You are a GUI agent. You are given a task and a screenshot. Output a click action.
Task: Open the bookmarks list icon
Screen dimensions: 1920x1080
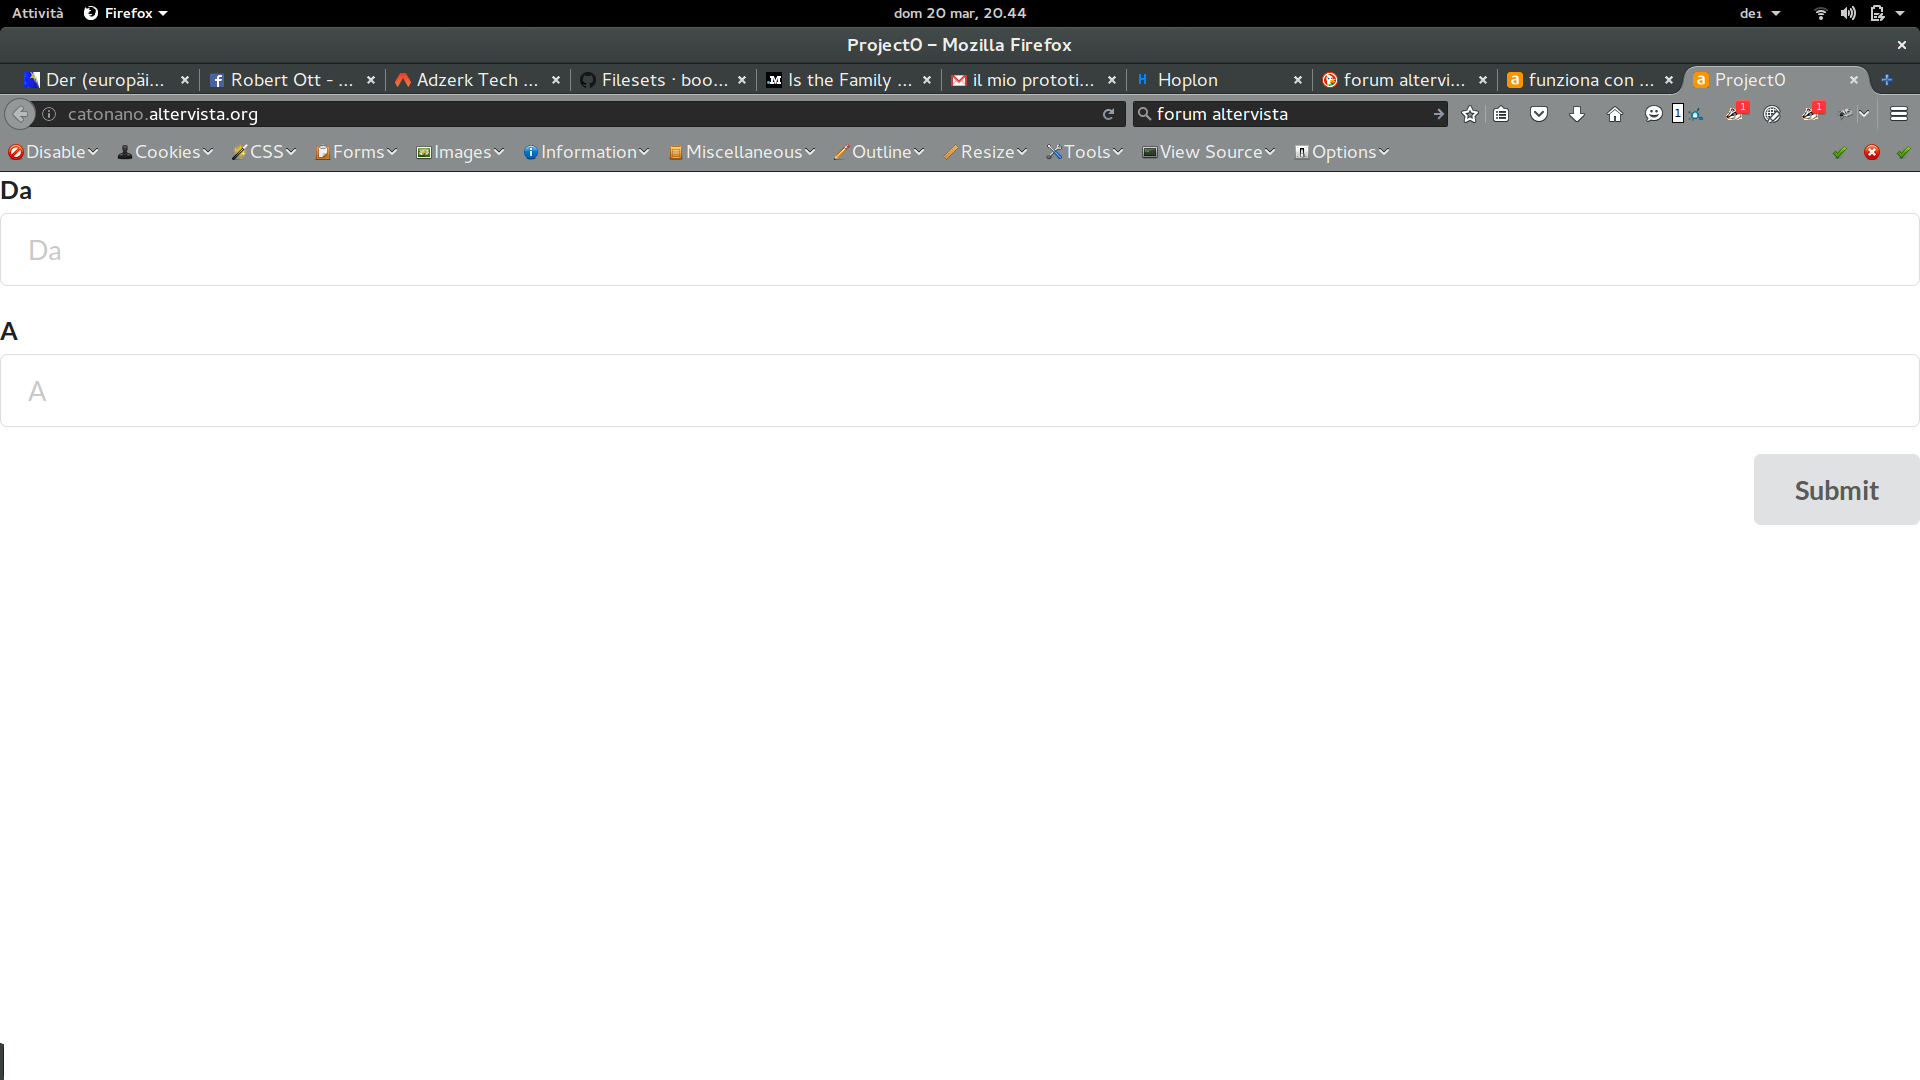(1501, 114)
